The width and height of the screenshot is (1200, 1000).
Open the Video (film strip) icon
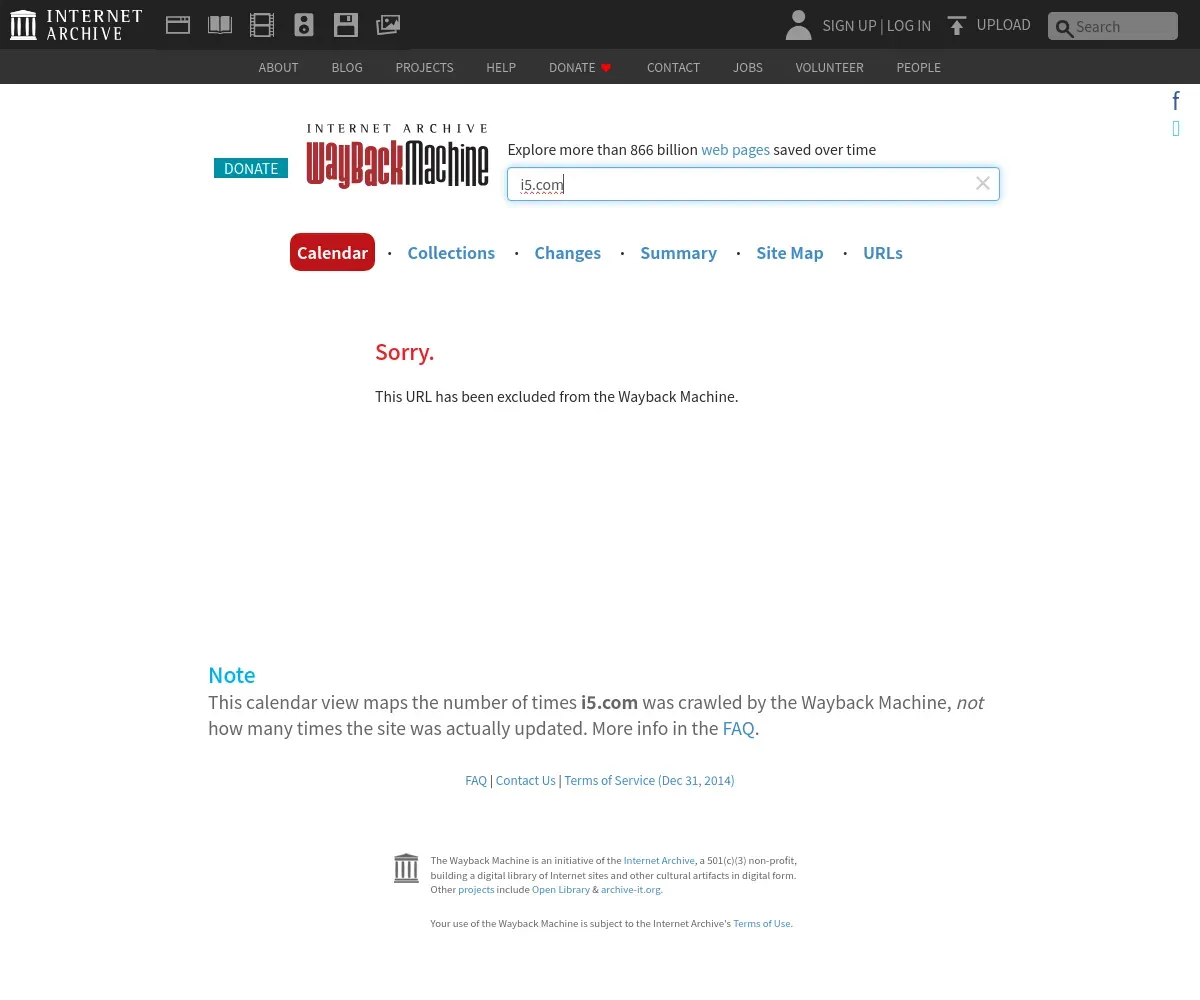pos(262,25)
